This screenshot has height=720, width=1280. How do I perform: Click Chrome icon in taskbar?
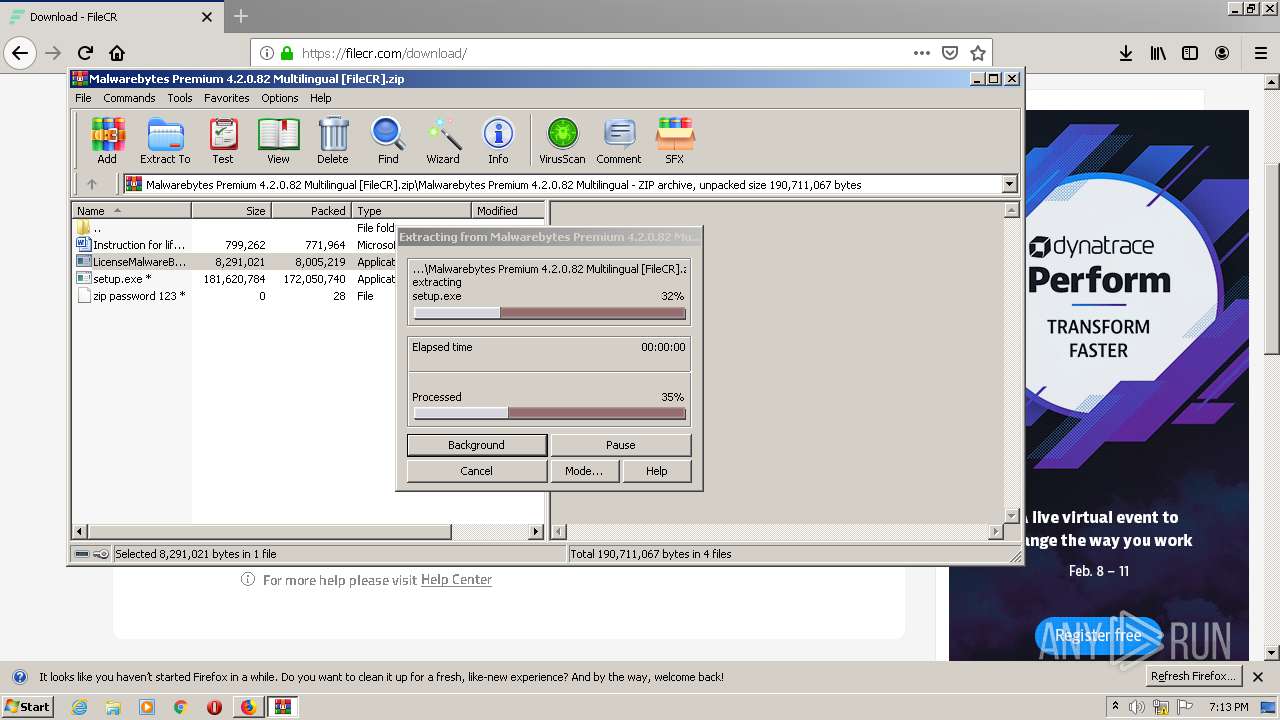pos(180,707)
